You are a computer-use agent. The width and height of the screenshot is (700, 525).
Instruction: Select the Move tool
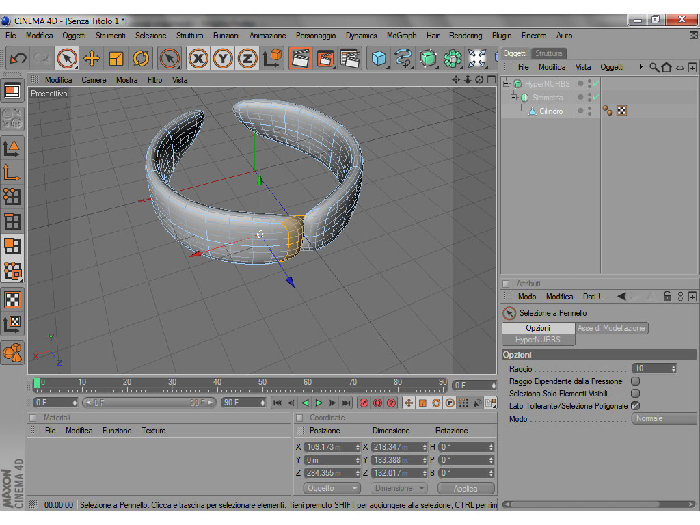pos(92,58)
